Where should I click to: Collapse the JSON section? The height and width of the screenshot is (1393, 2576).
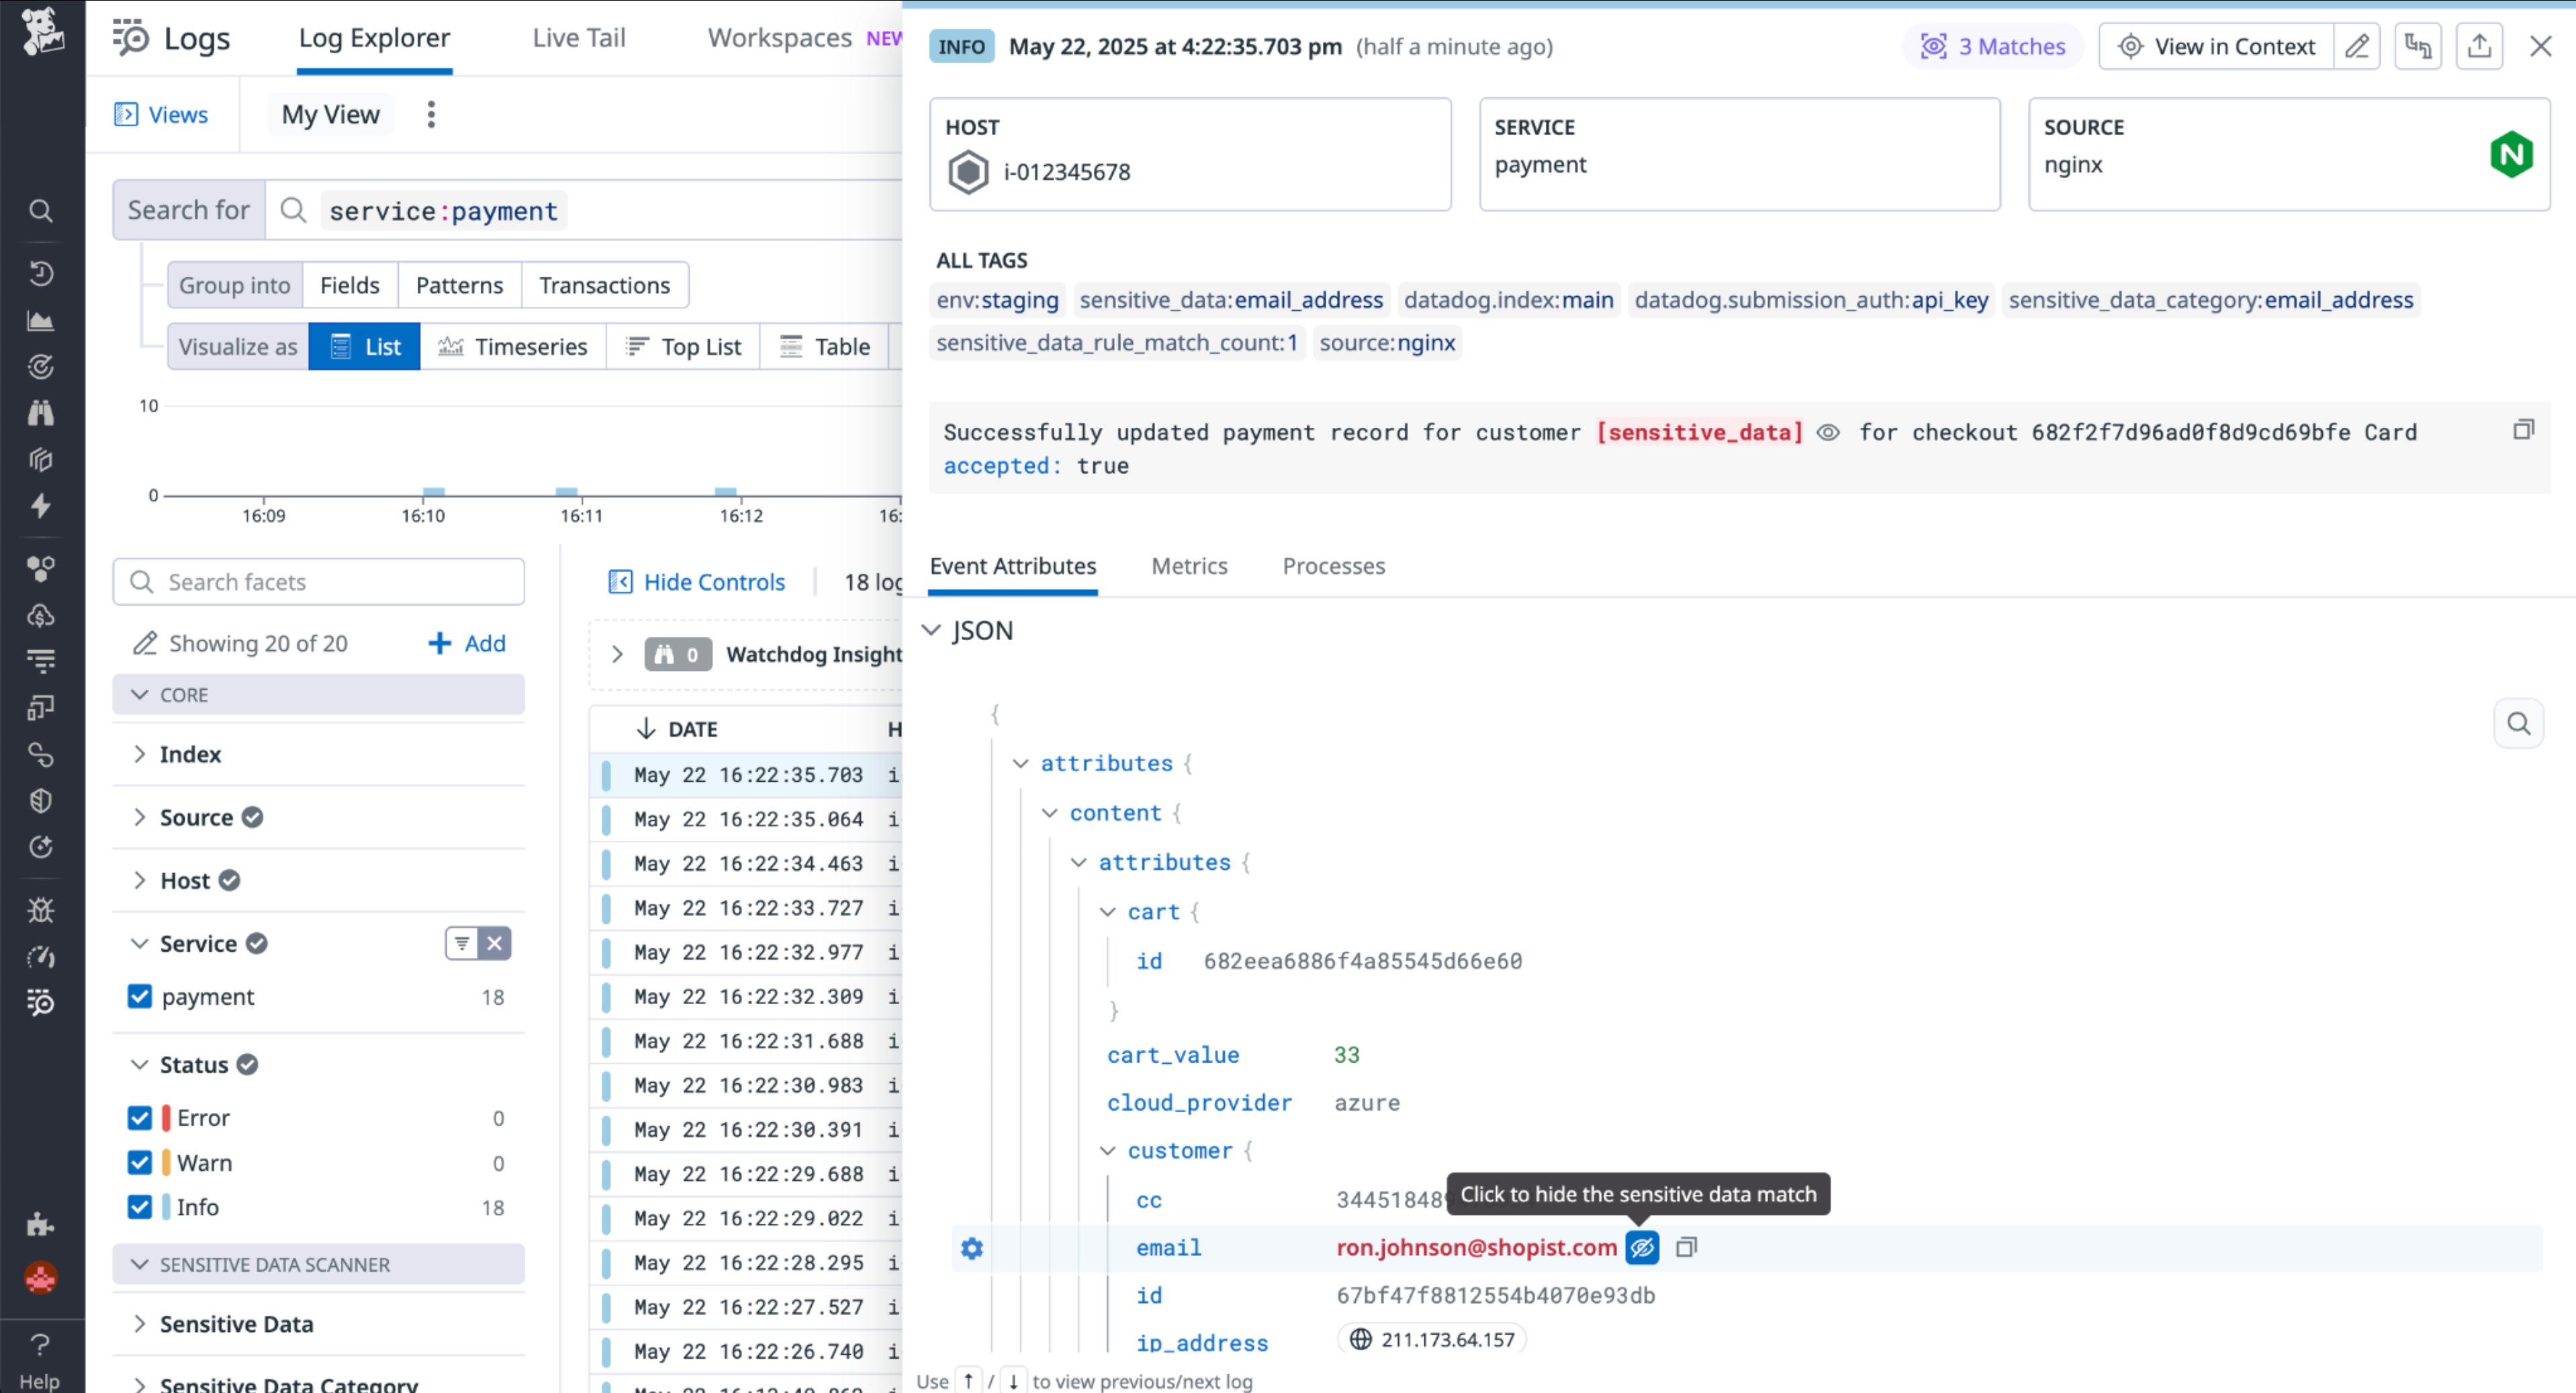[932, 630]
